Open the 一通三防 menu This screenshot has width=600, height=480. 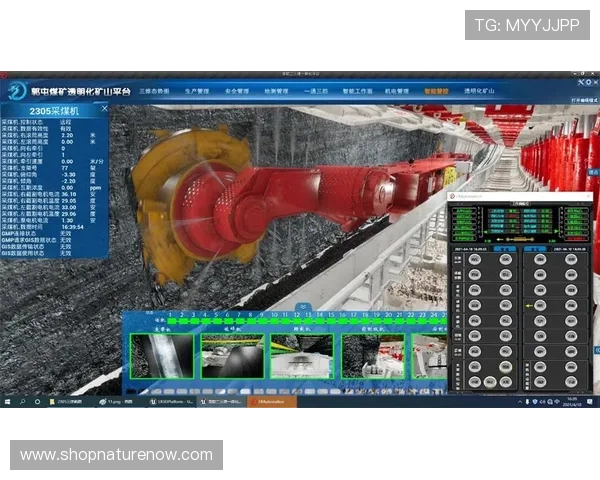[316, 91]
